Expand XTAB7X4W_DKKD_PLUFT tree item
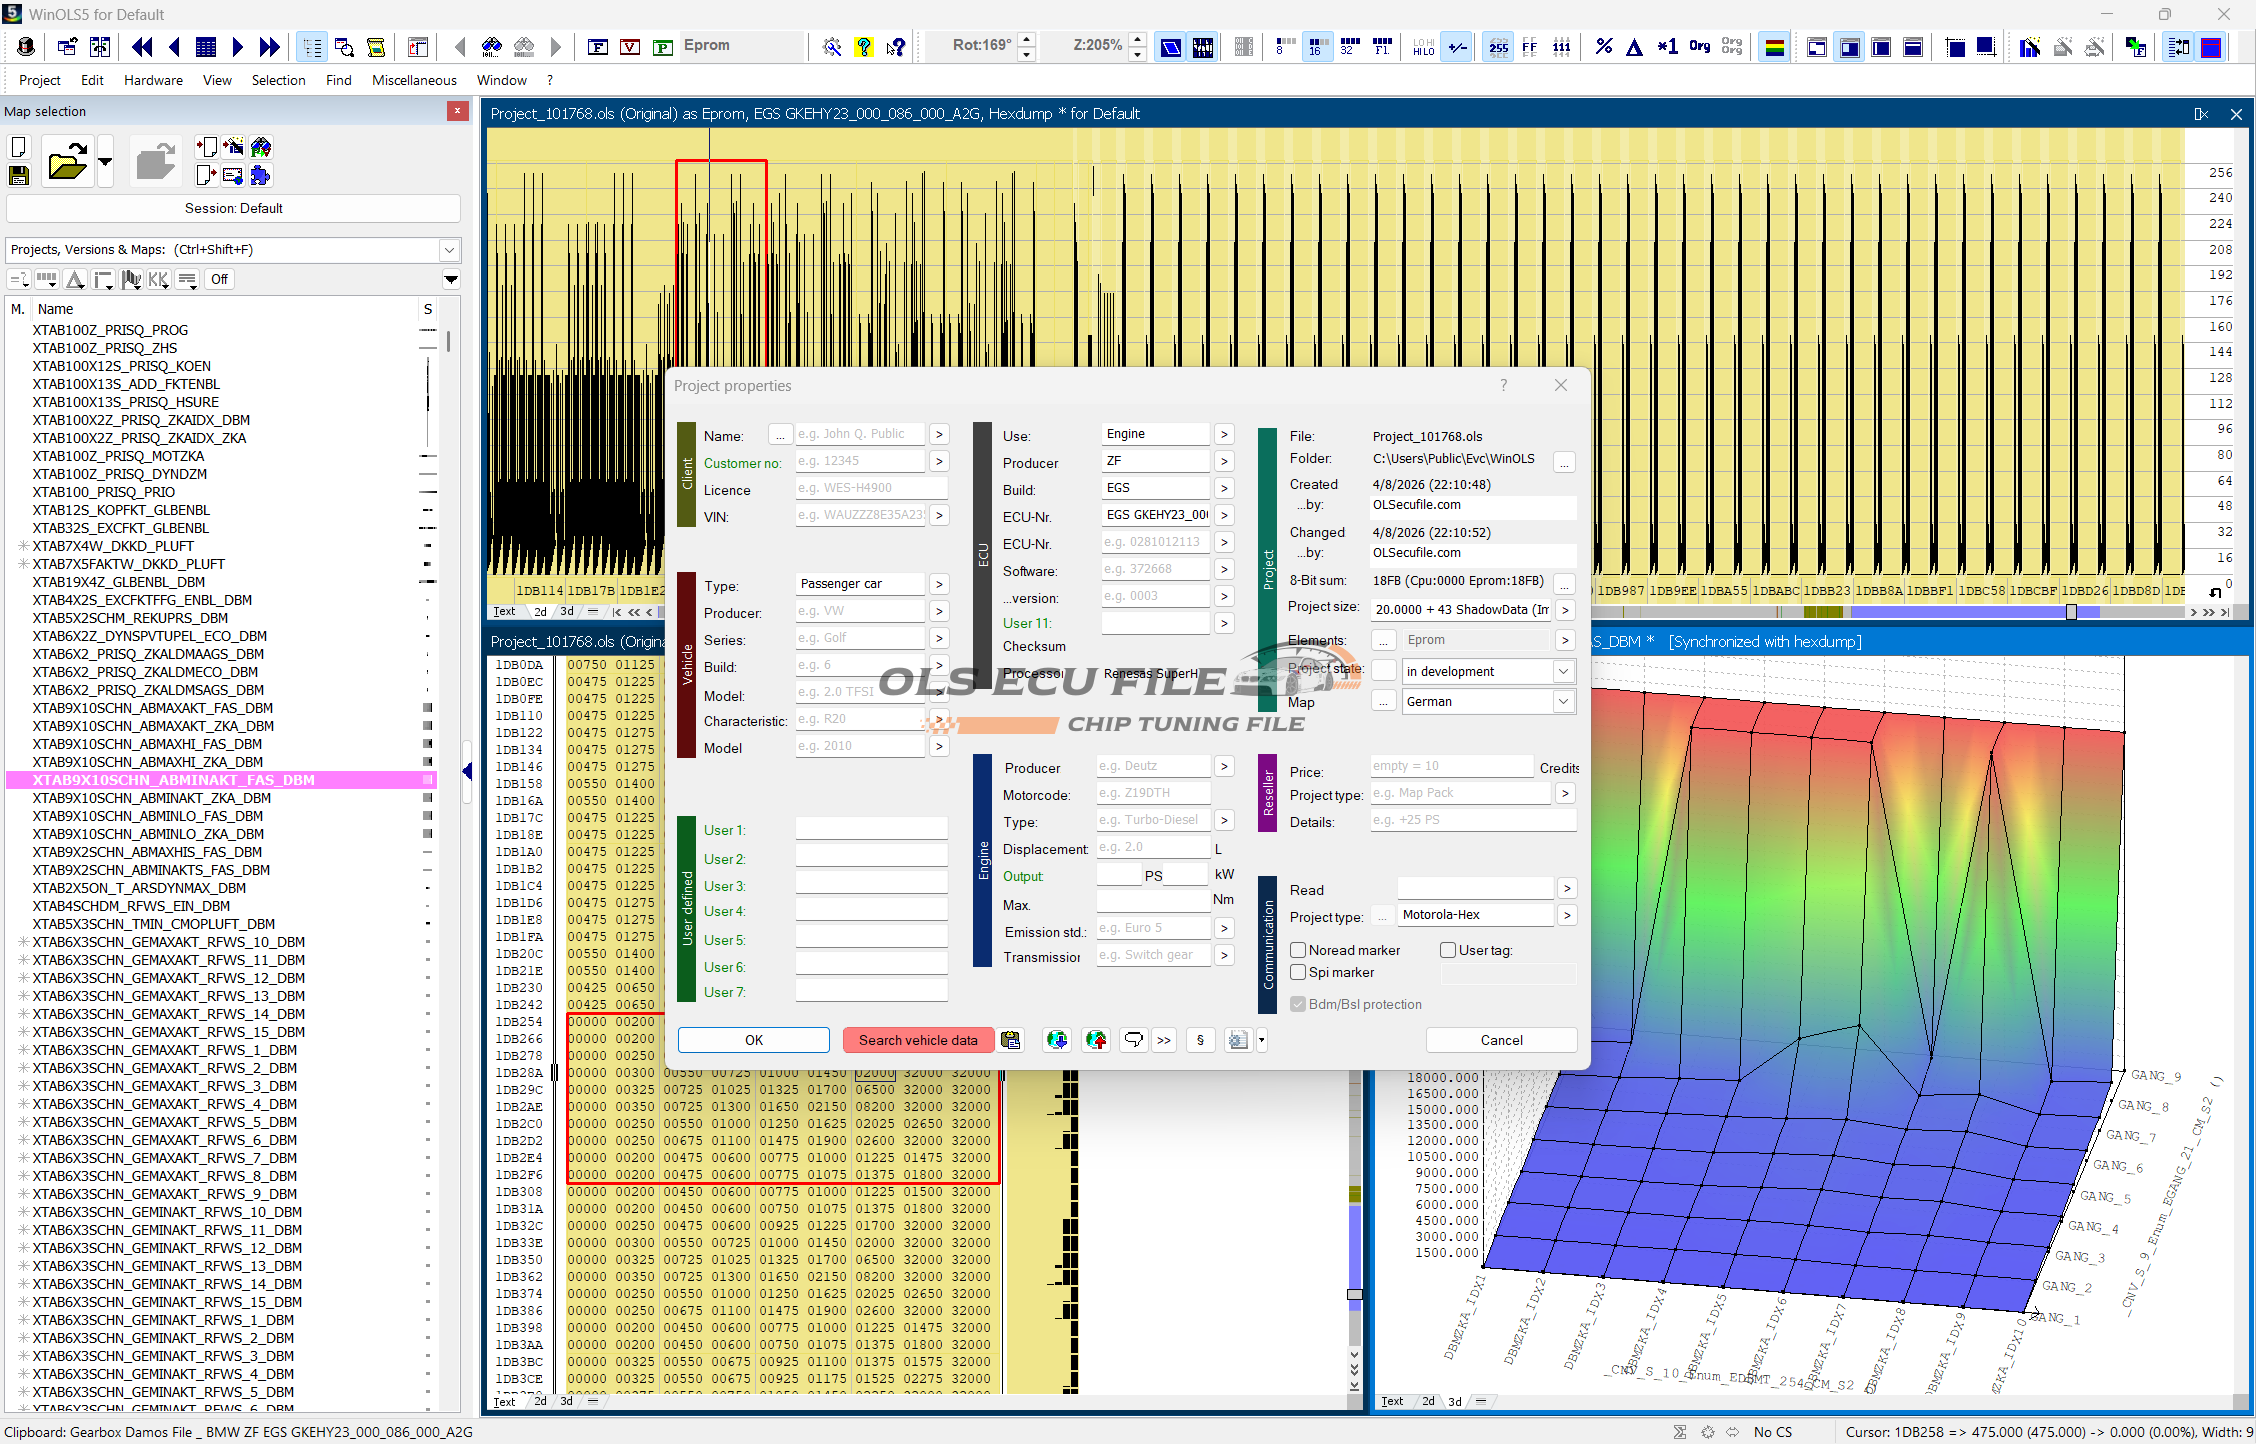This screenshot has width=2256, height=1444. tap(22, 546)
